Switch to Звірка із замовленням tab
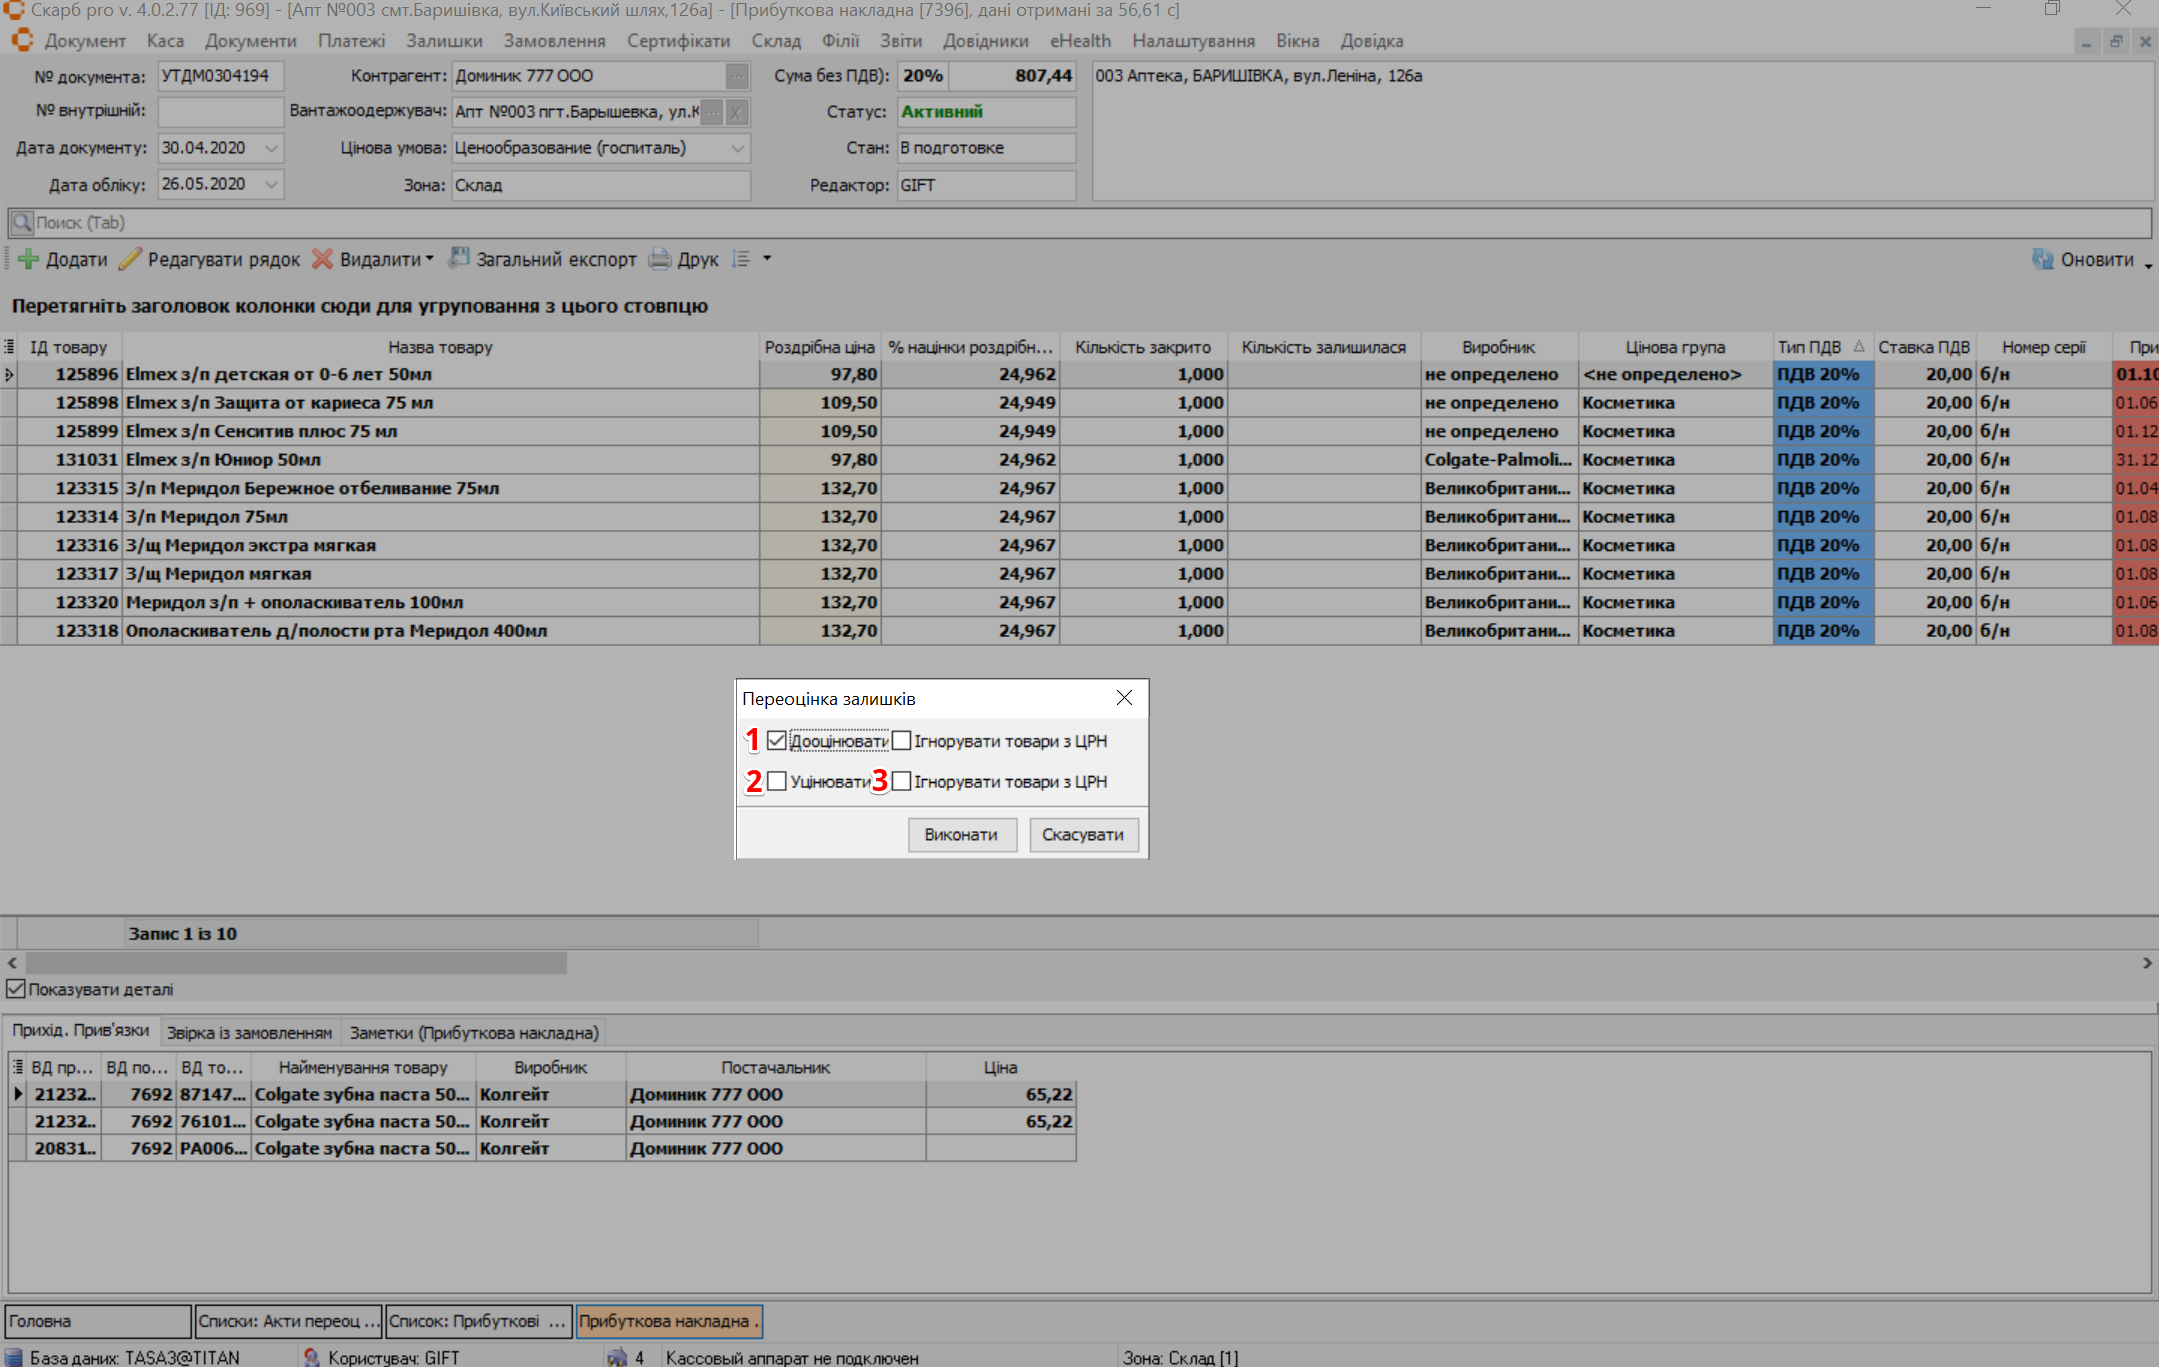The height and width of the screenshot is (1367, 2159). [249, 1032]
